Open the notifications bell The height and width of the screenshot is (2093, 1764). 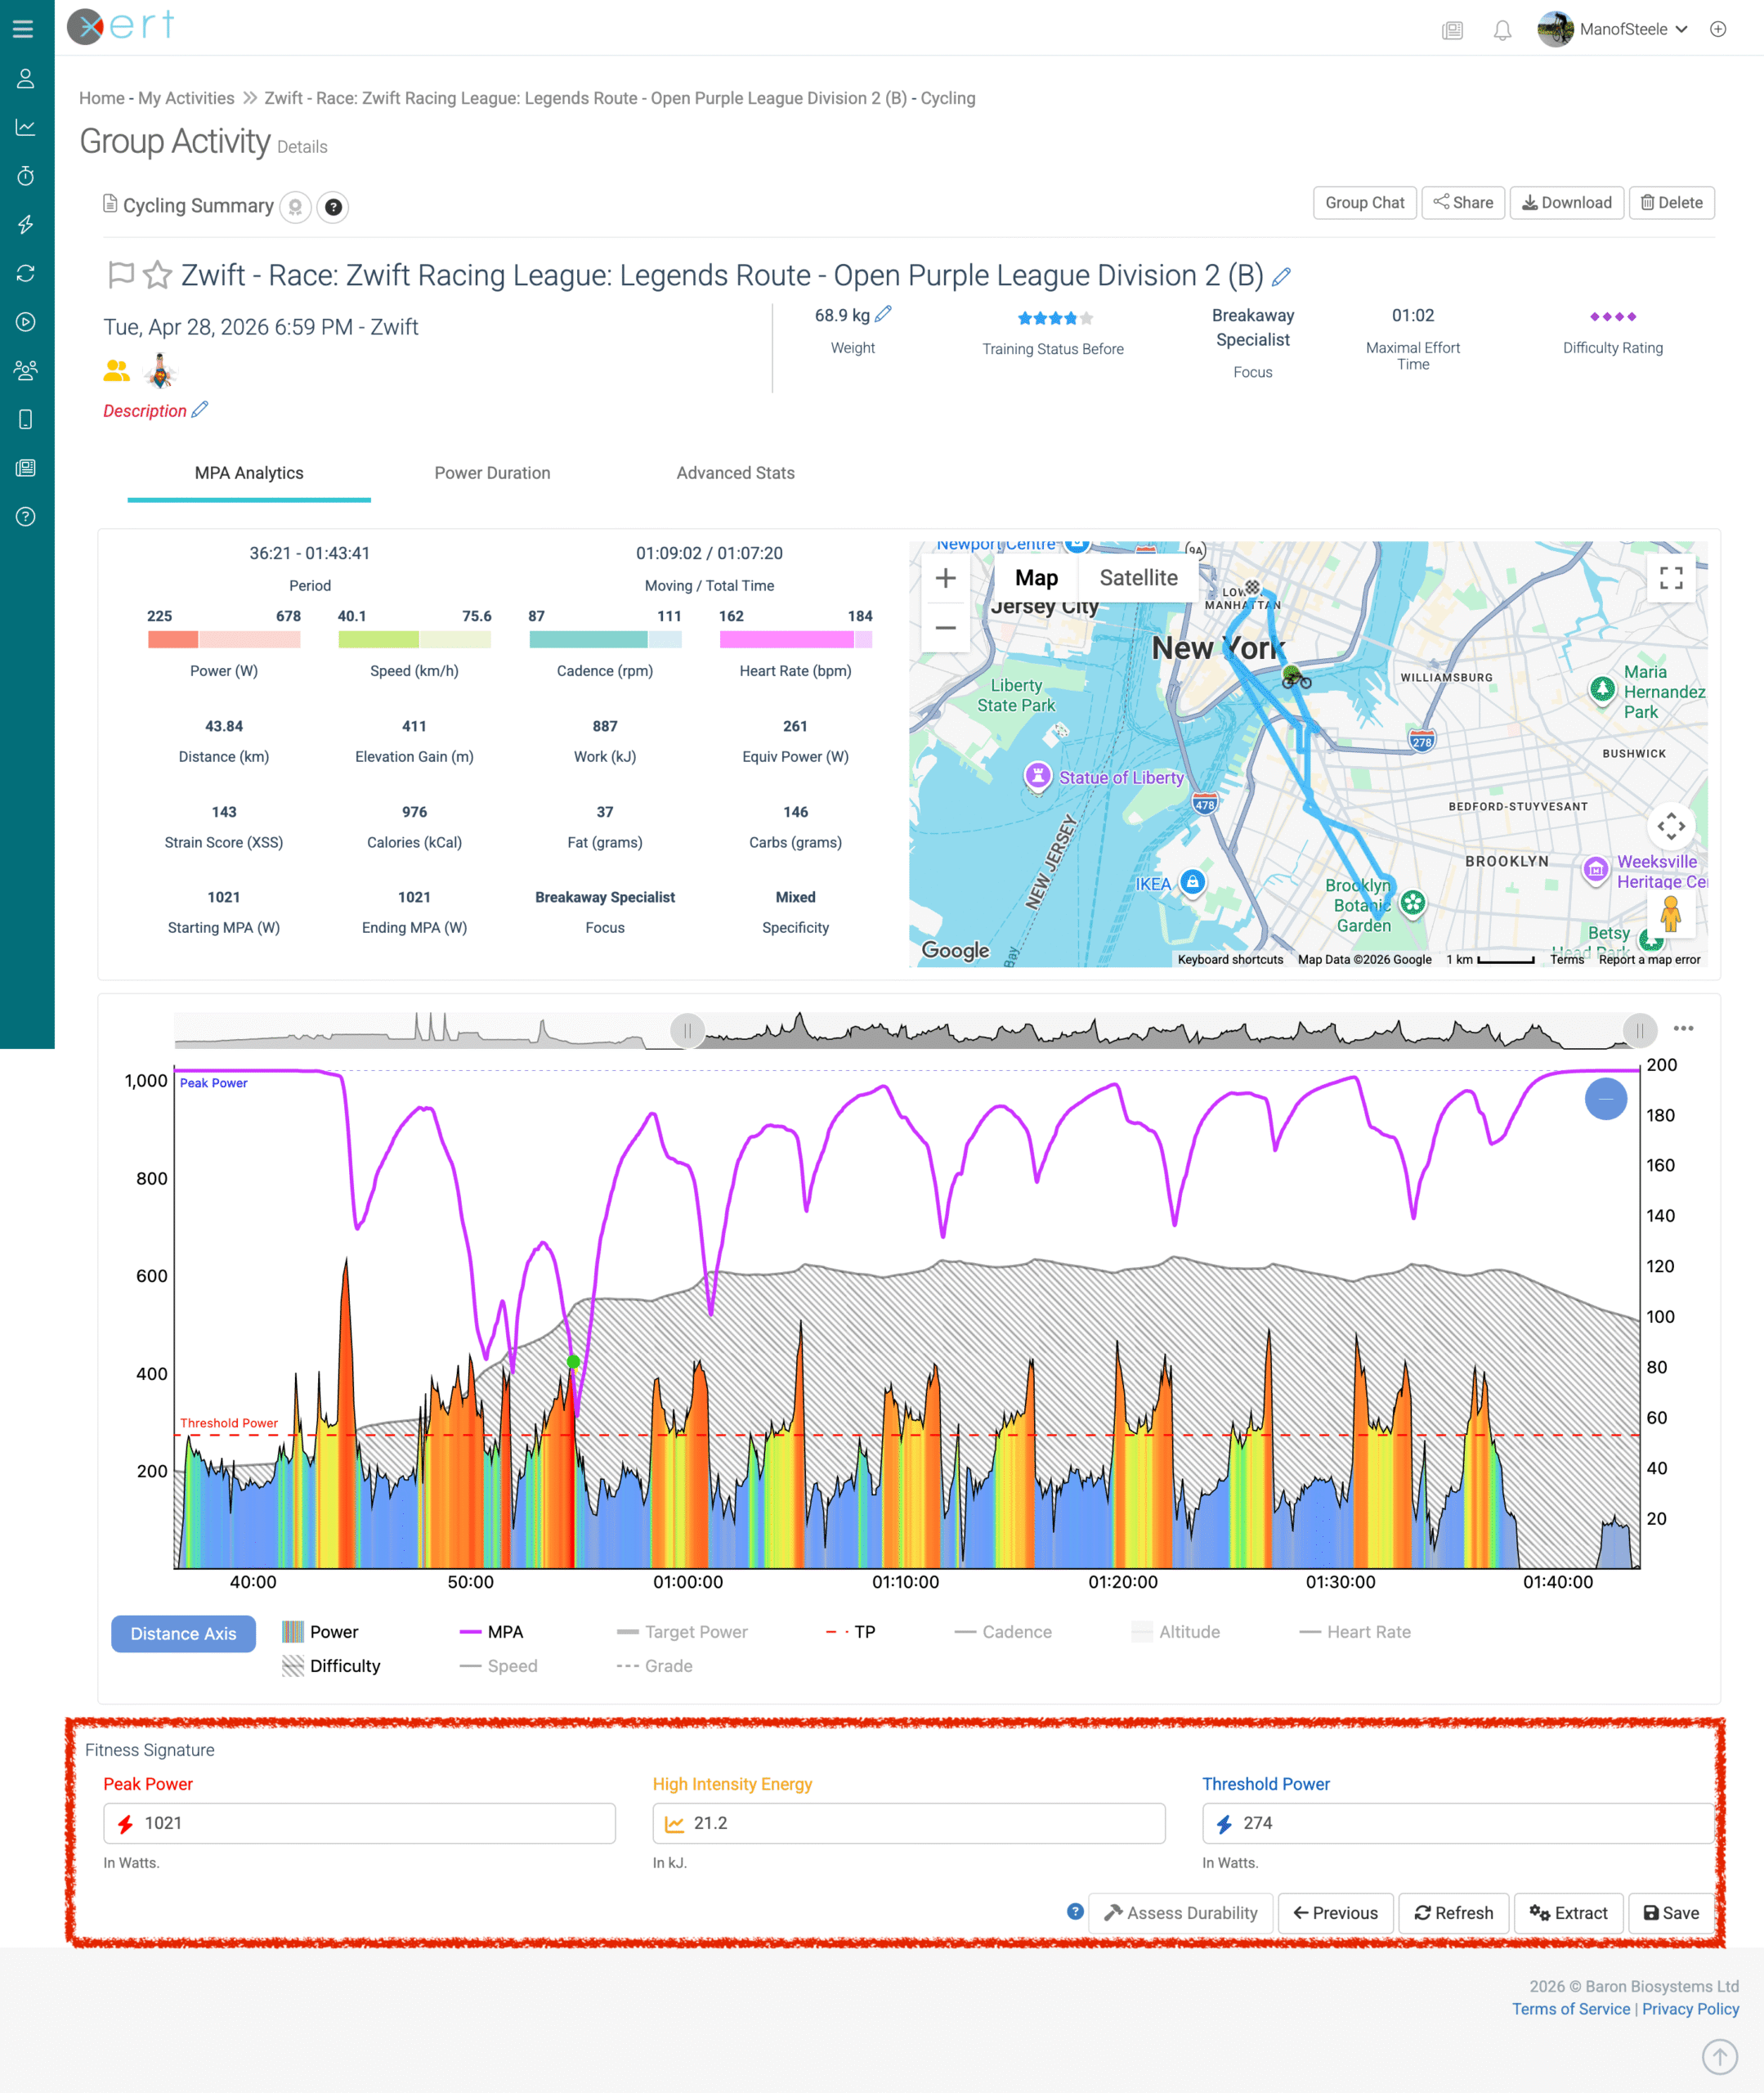coord(1502,30)
